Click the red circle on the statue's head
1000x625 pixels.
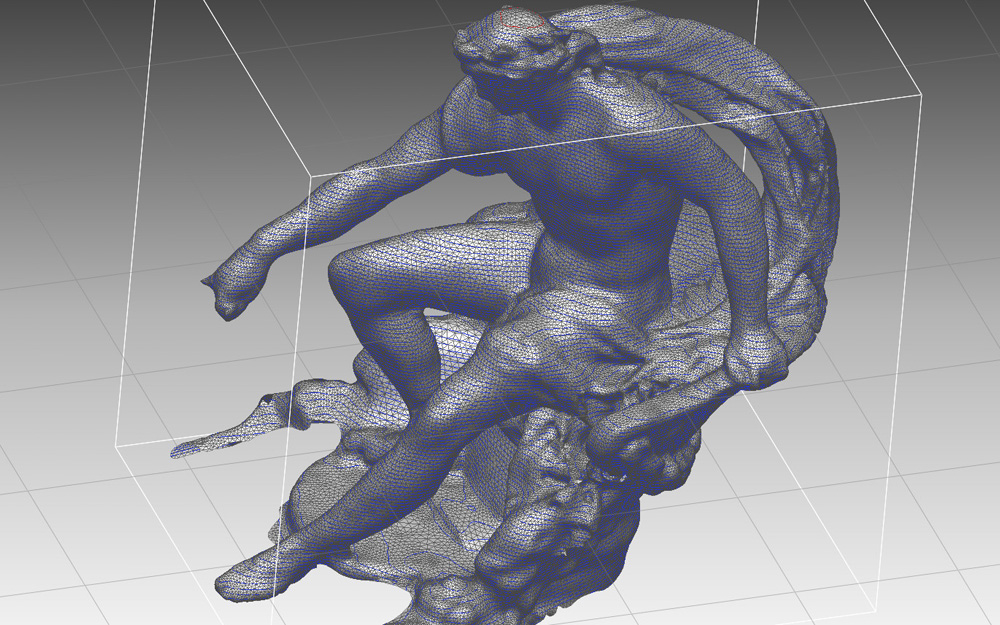pos(522,18)
